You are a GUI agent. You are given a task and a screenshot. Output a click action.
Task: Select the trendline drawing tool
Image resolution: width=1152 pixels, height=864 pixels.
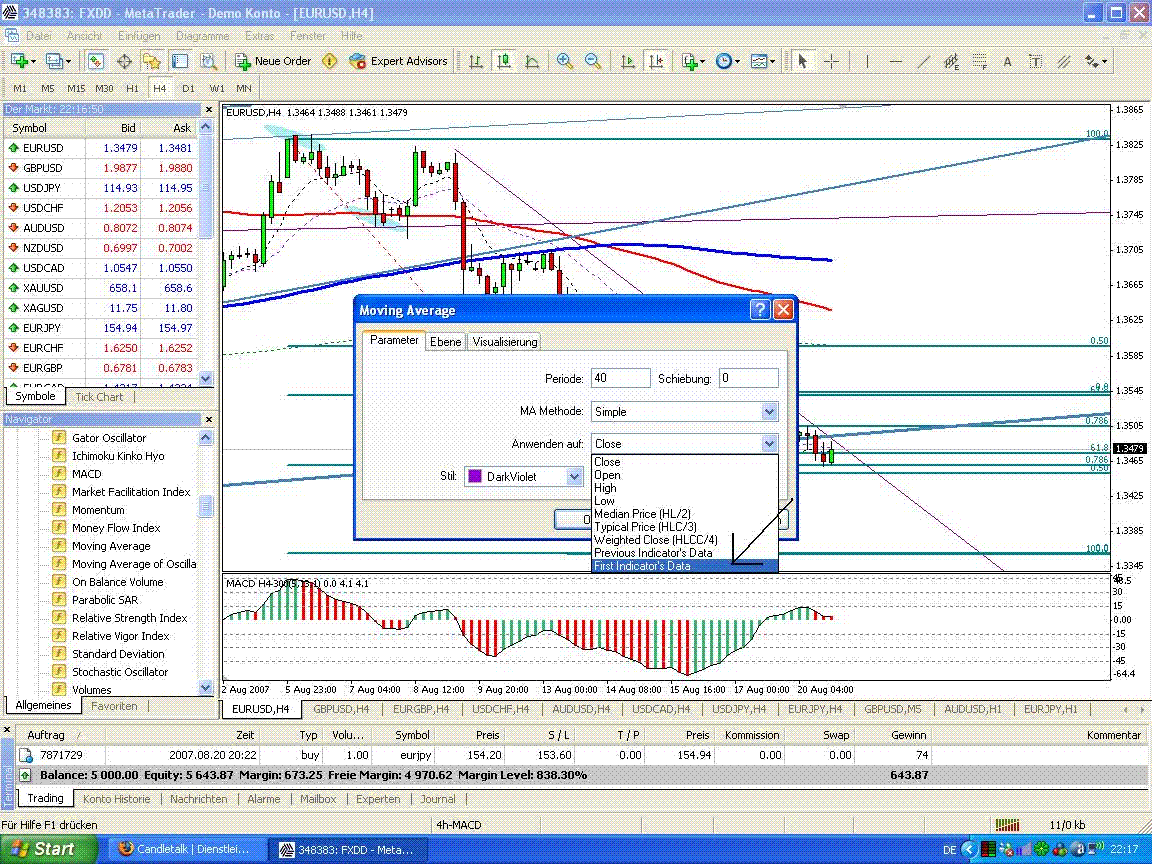pyautogui.click(x=924, y=61)
